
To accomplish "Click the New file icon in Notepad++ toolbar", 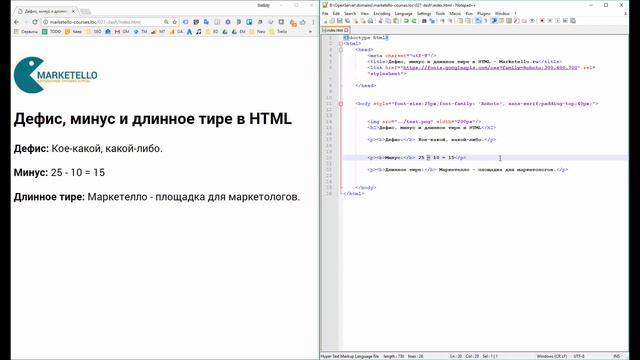I will pyautogui.click(x=326, y=20).
